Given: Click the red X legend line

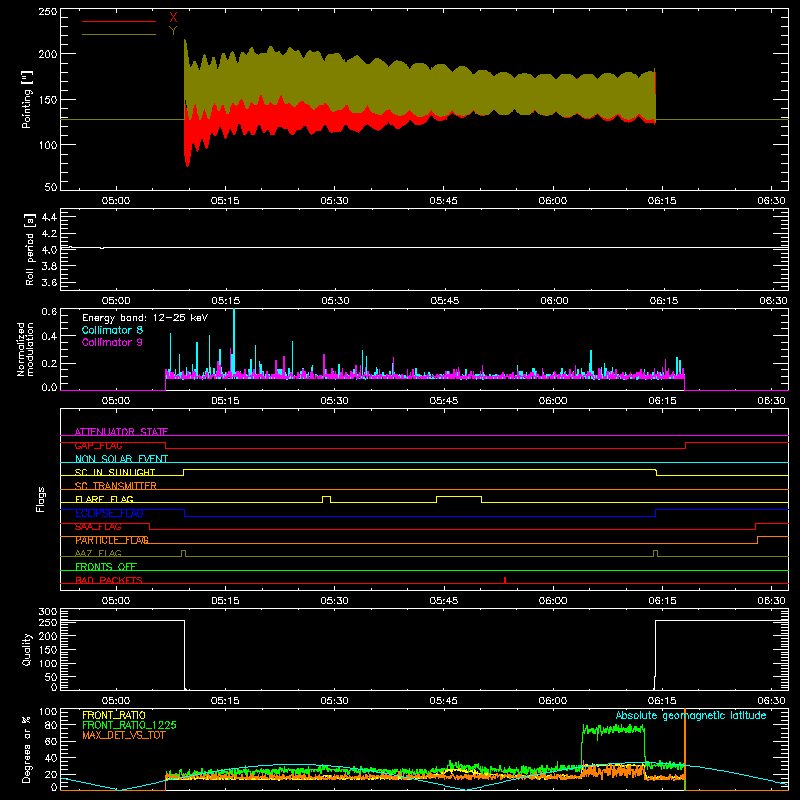Looking at the screenshot, I should pyautogui.click(x=119, y=21).
